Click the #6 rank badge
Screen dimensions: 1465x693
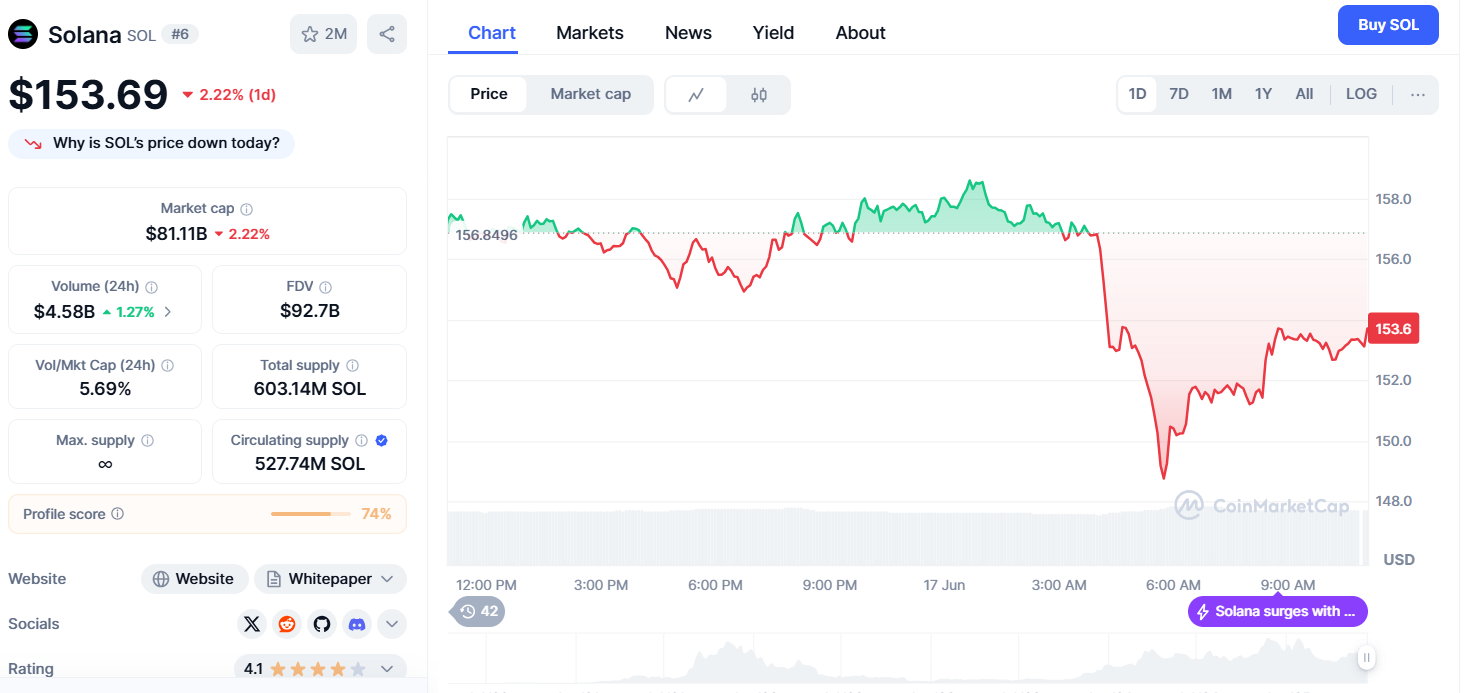point(180,34)
